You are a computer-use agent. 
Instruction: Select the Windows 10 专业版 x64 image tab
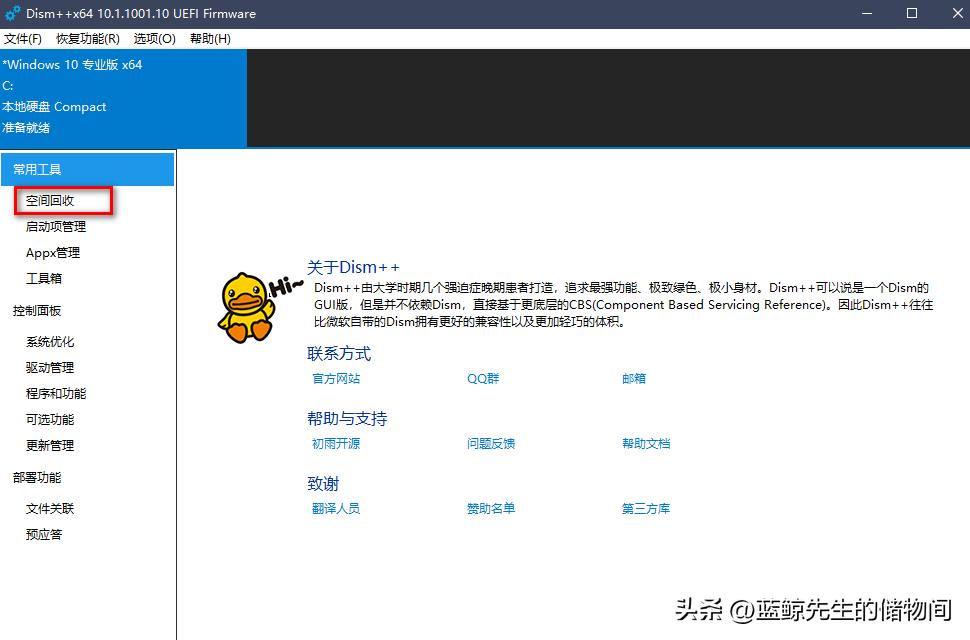coord(75,64)
